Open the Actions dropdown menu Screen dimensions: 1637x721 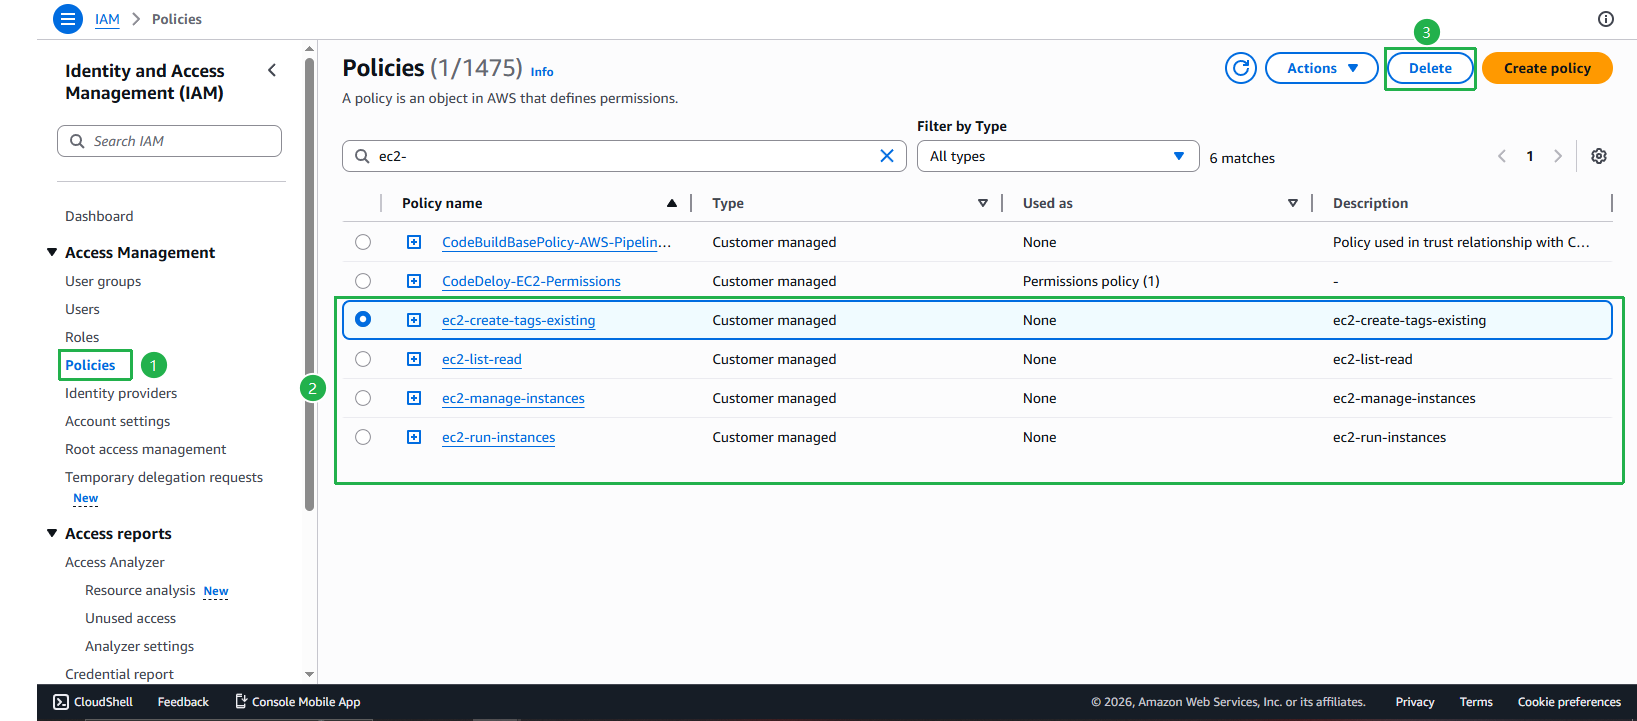tap(1322, 68)
